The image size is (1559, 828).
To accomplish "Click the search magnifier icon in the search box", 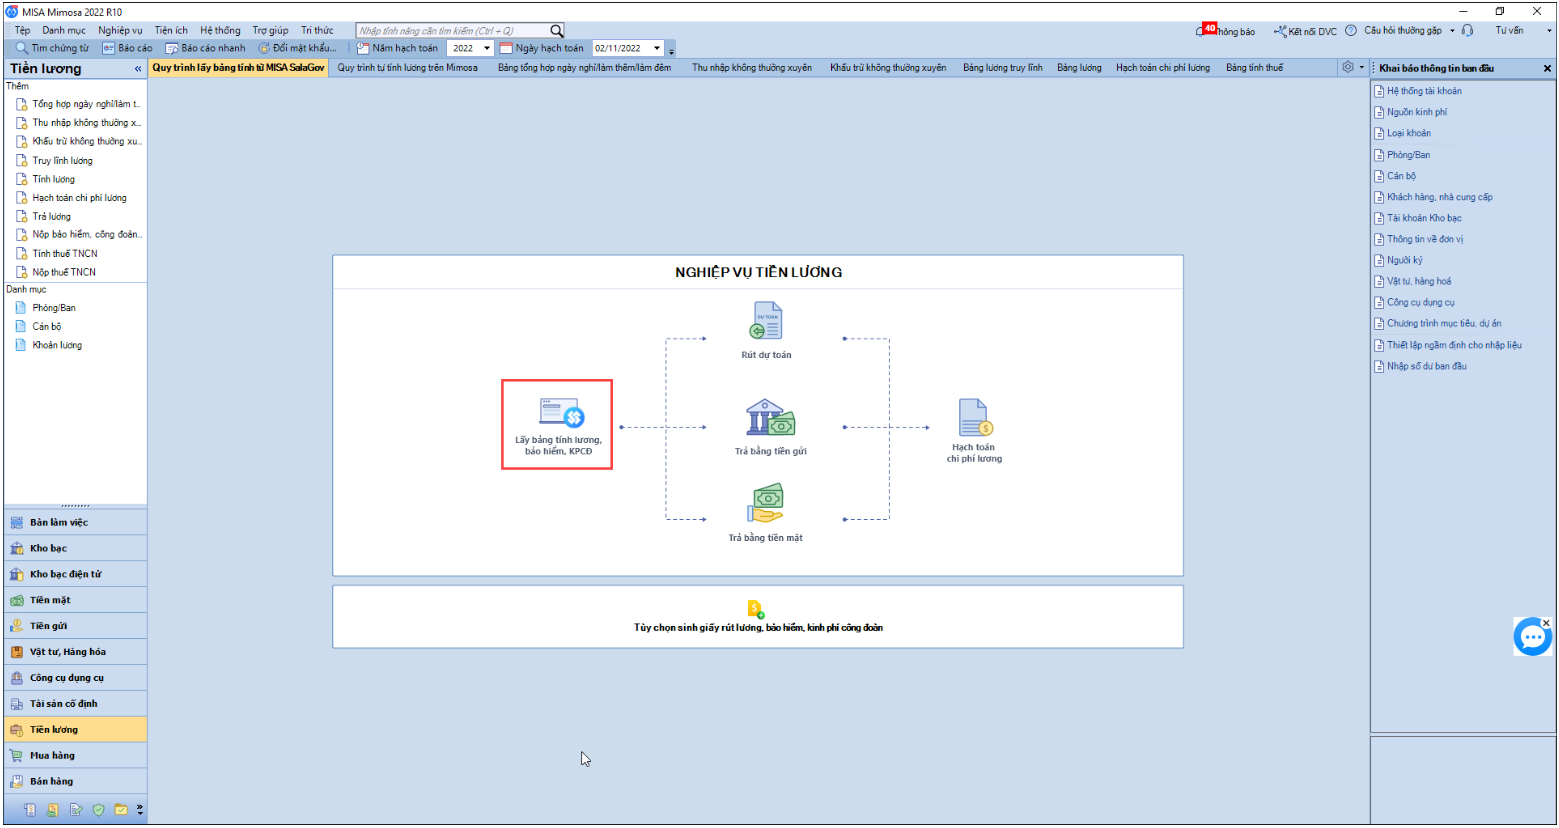I will coord(557,31).
